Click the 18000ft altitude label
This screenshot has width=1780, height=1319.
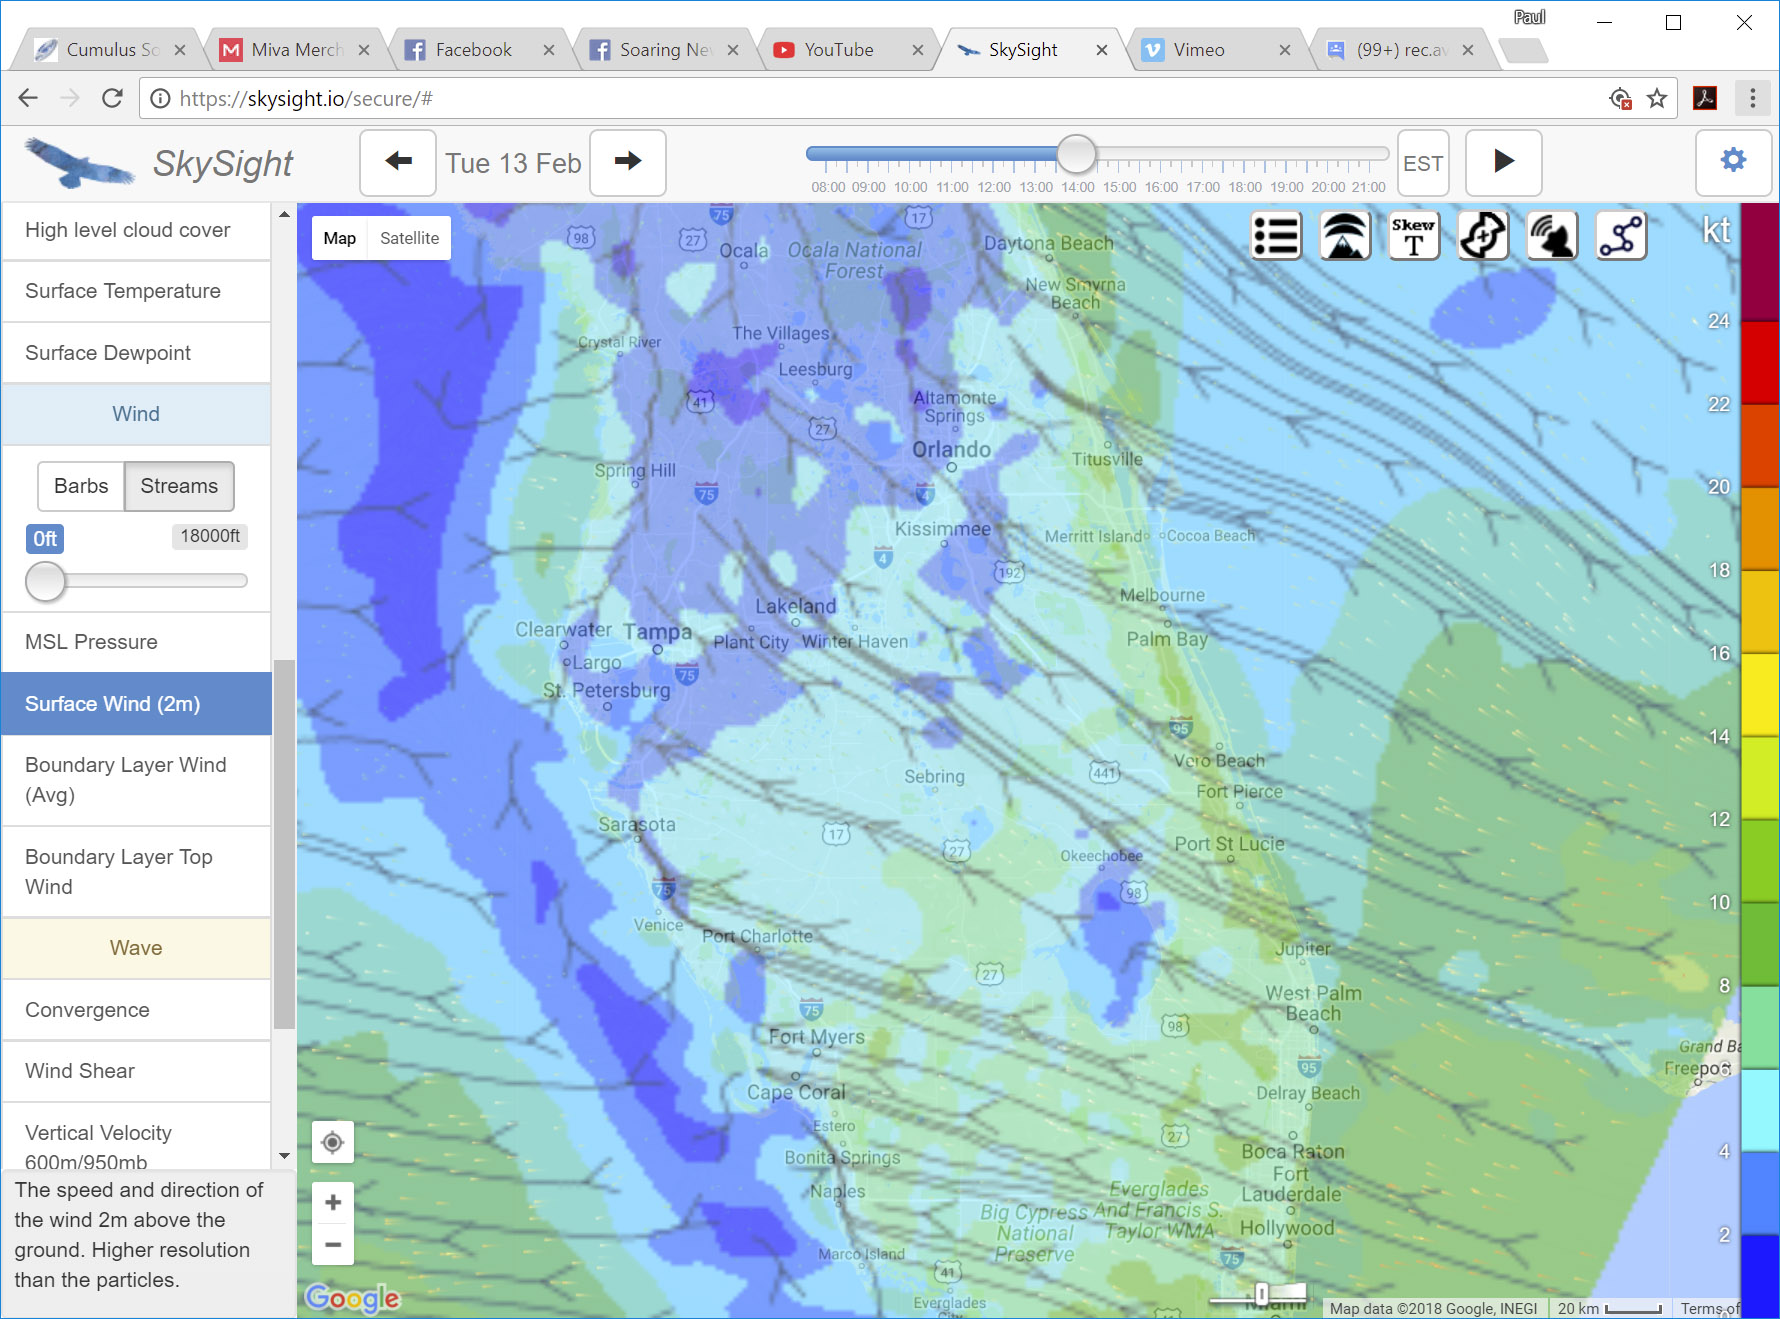pos(210,536)
